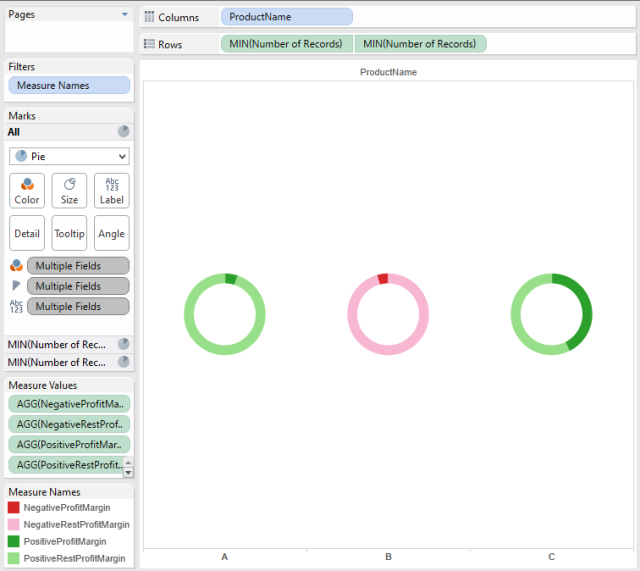Select the Measure Names filter pill
640x571 pixels.
(69, 85)
